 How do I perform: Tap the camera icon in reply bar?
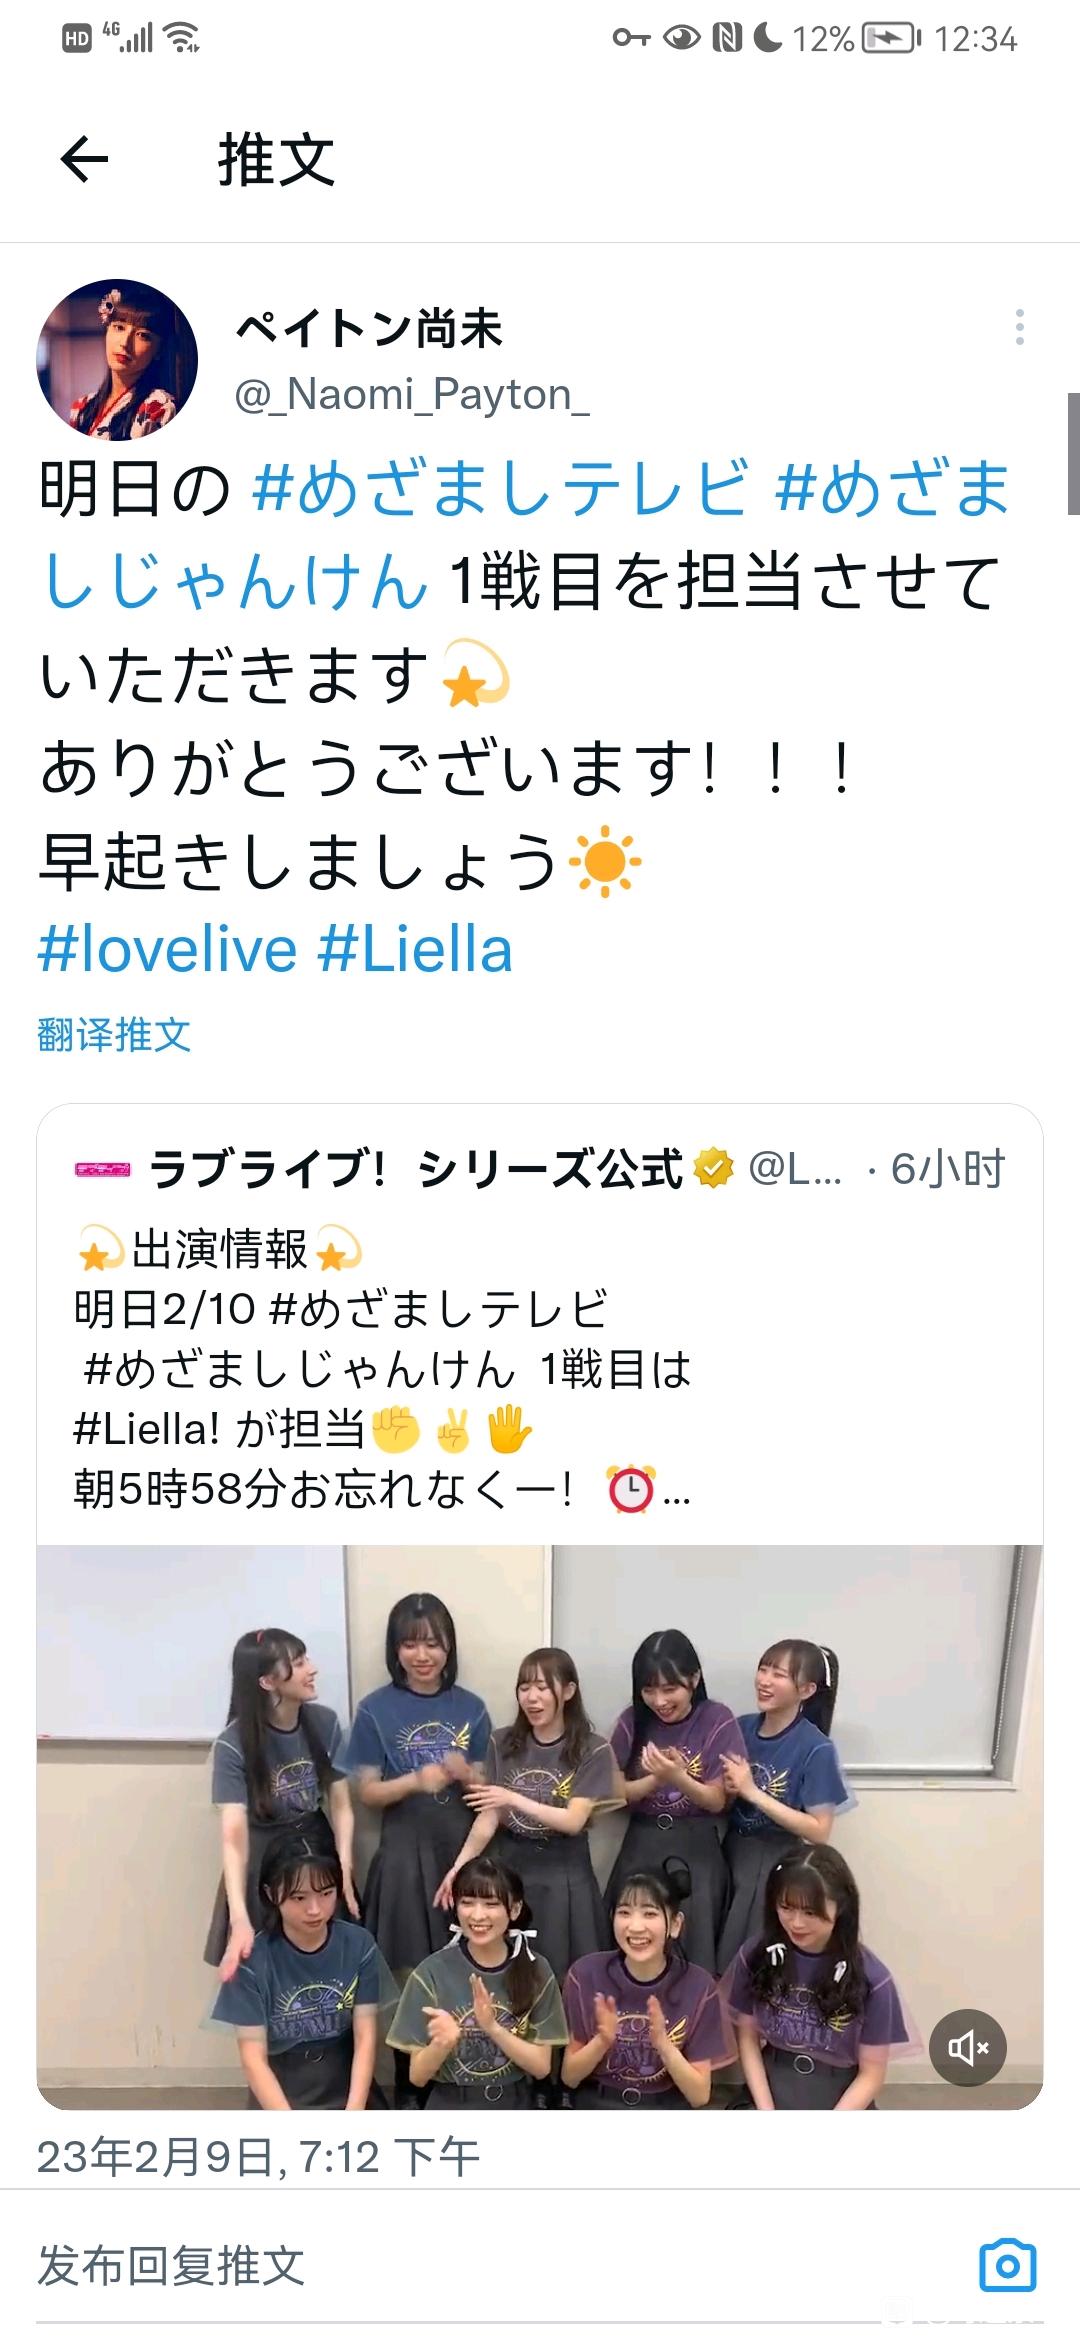pos(1007,2264)
